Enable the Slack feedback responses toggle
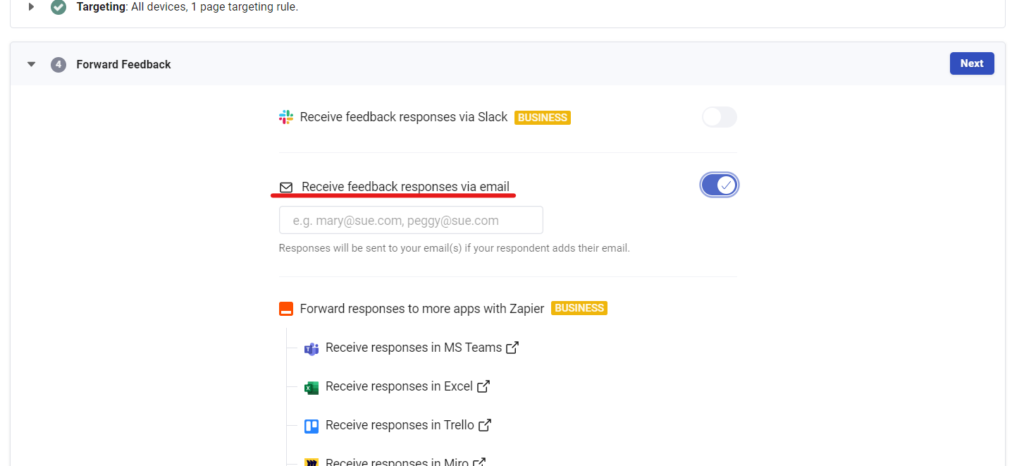 pyautogui.click(x=719, y=117)
